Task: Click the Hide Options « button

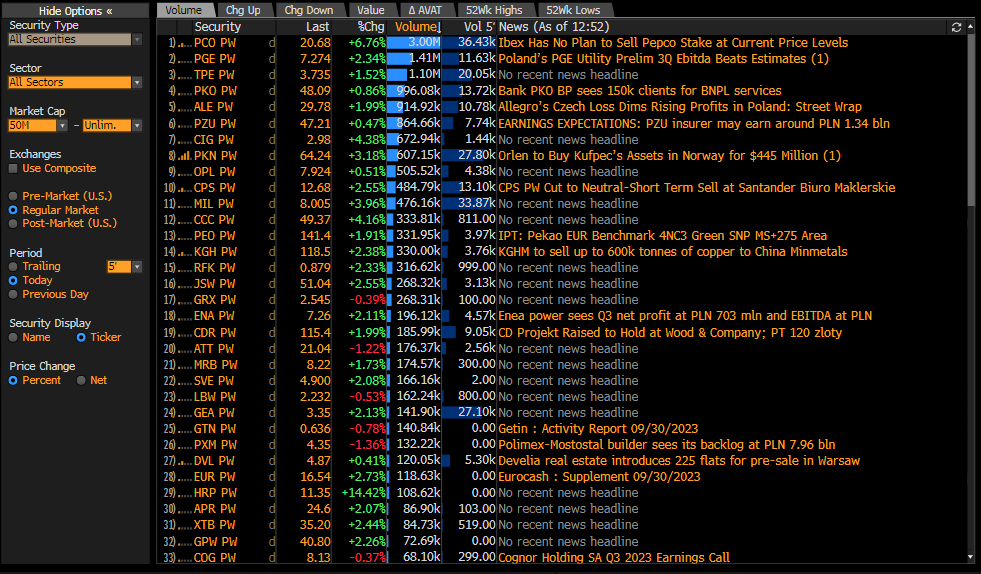Action: point(75,11)
